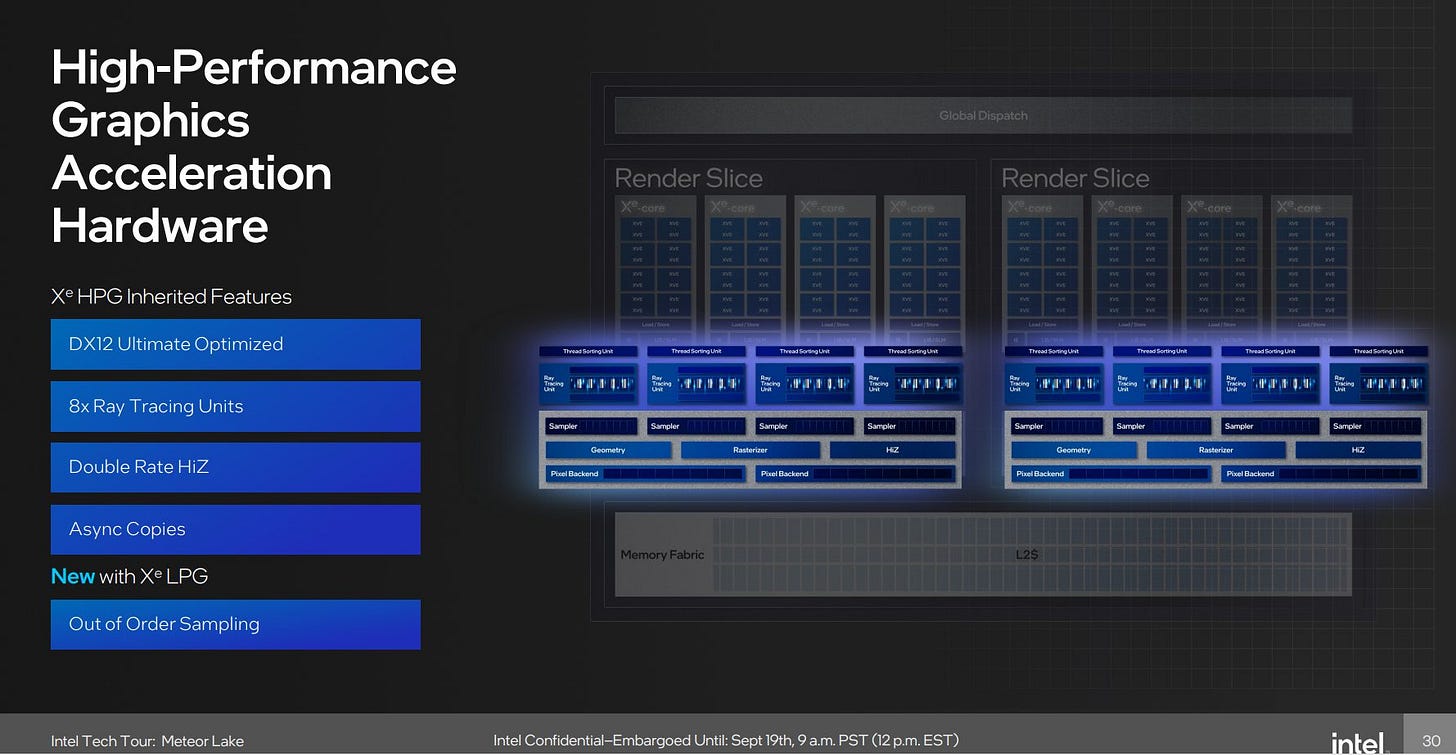Click the New with Xe LPG heading
The height and width of the screenshot is (755, 1456).
pos(129,576)
